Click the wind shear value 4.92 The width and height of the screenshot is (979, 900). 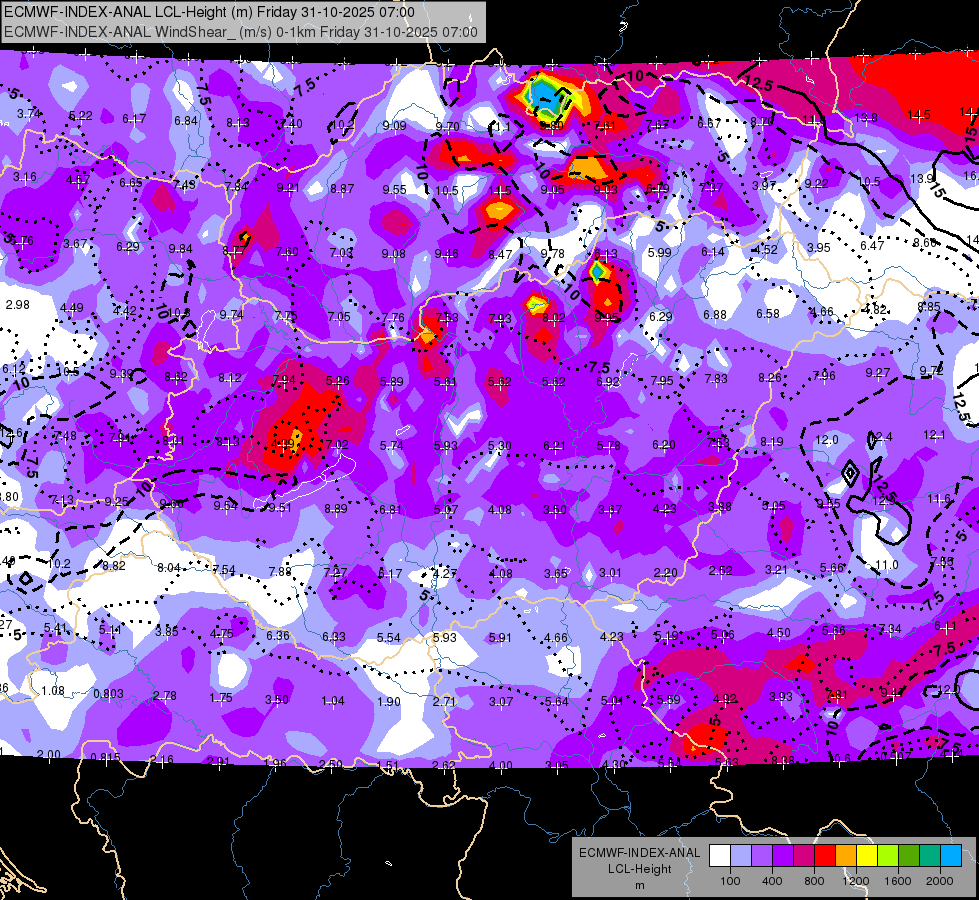click(725, 699)
